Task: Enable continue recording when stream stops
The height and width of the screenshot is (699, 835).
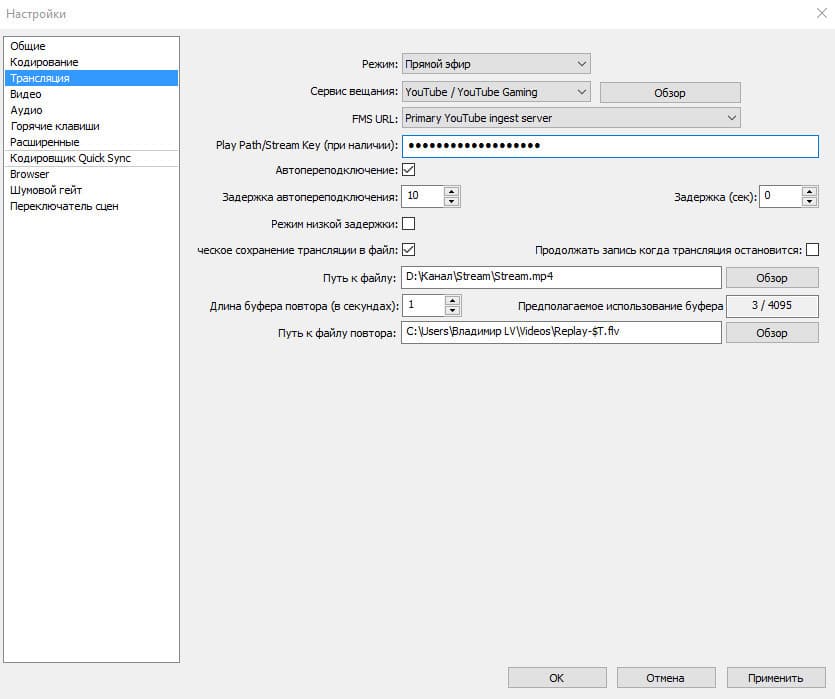Action: click(812, 250)
